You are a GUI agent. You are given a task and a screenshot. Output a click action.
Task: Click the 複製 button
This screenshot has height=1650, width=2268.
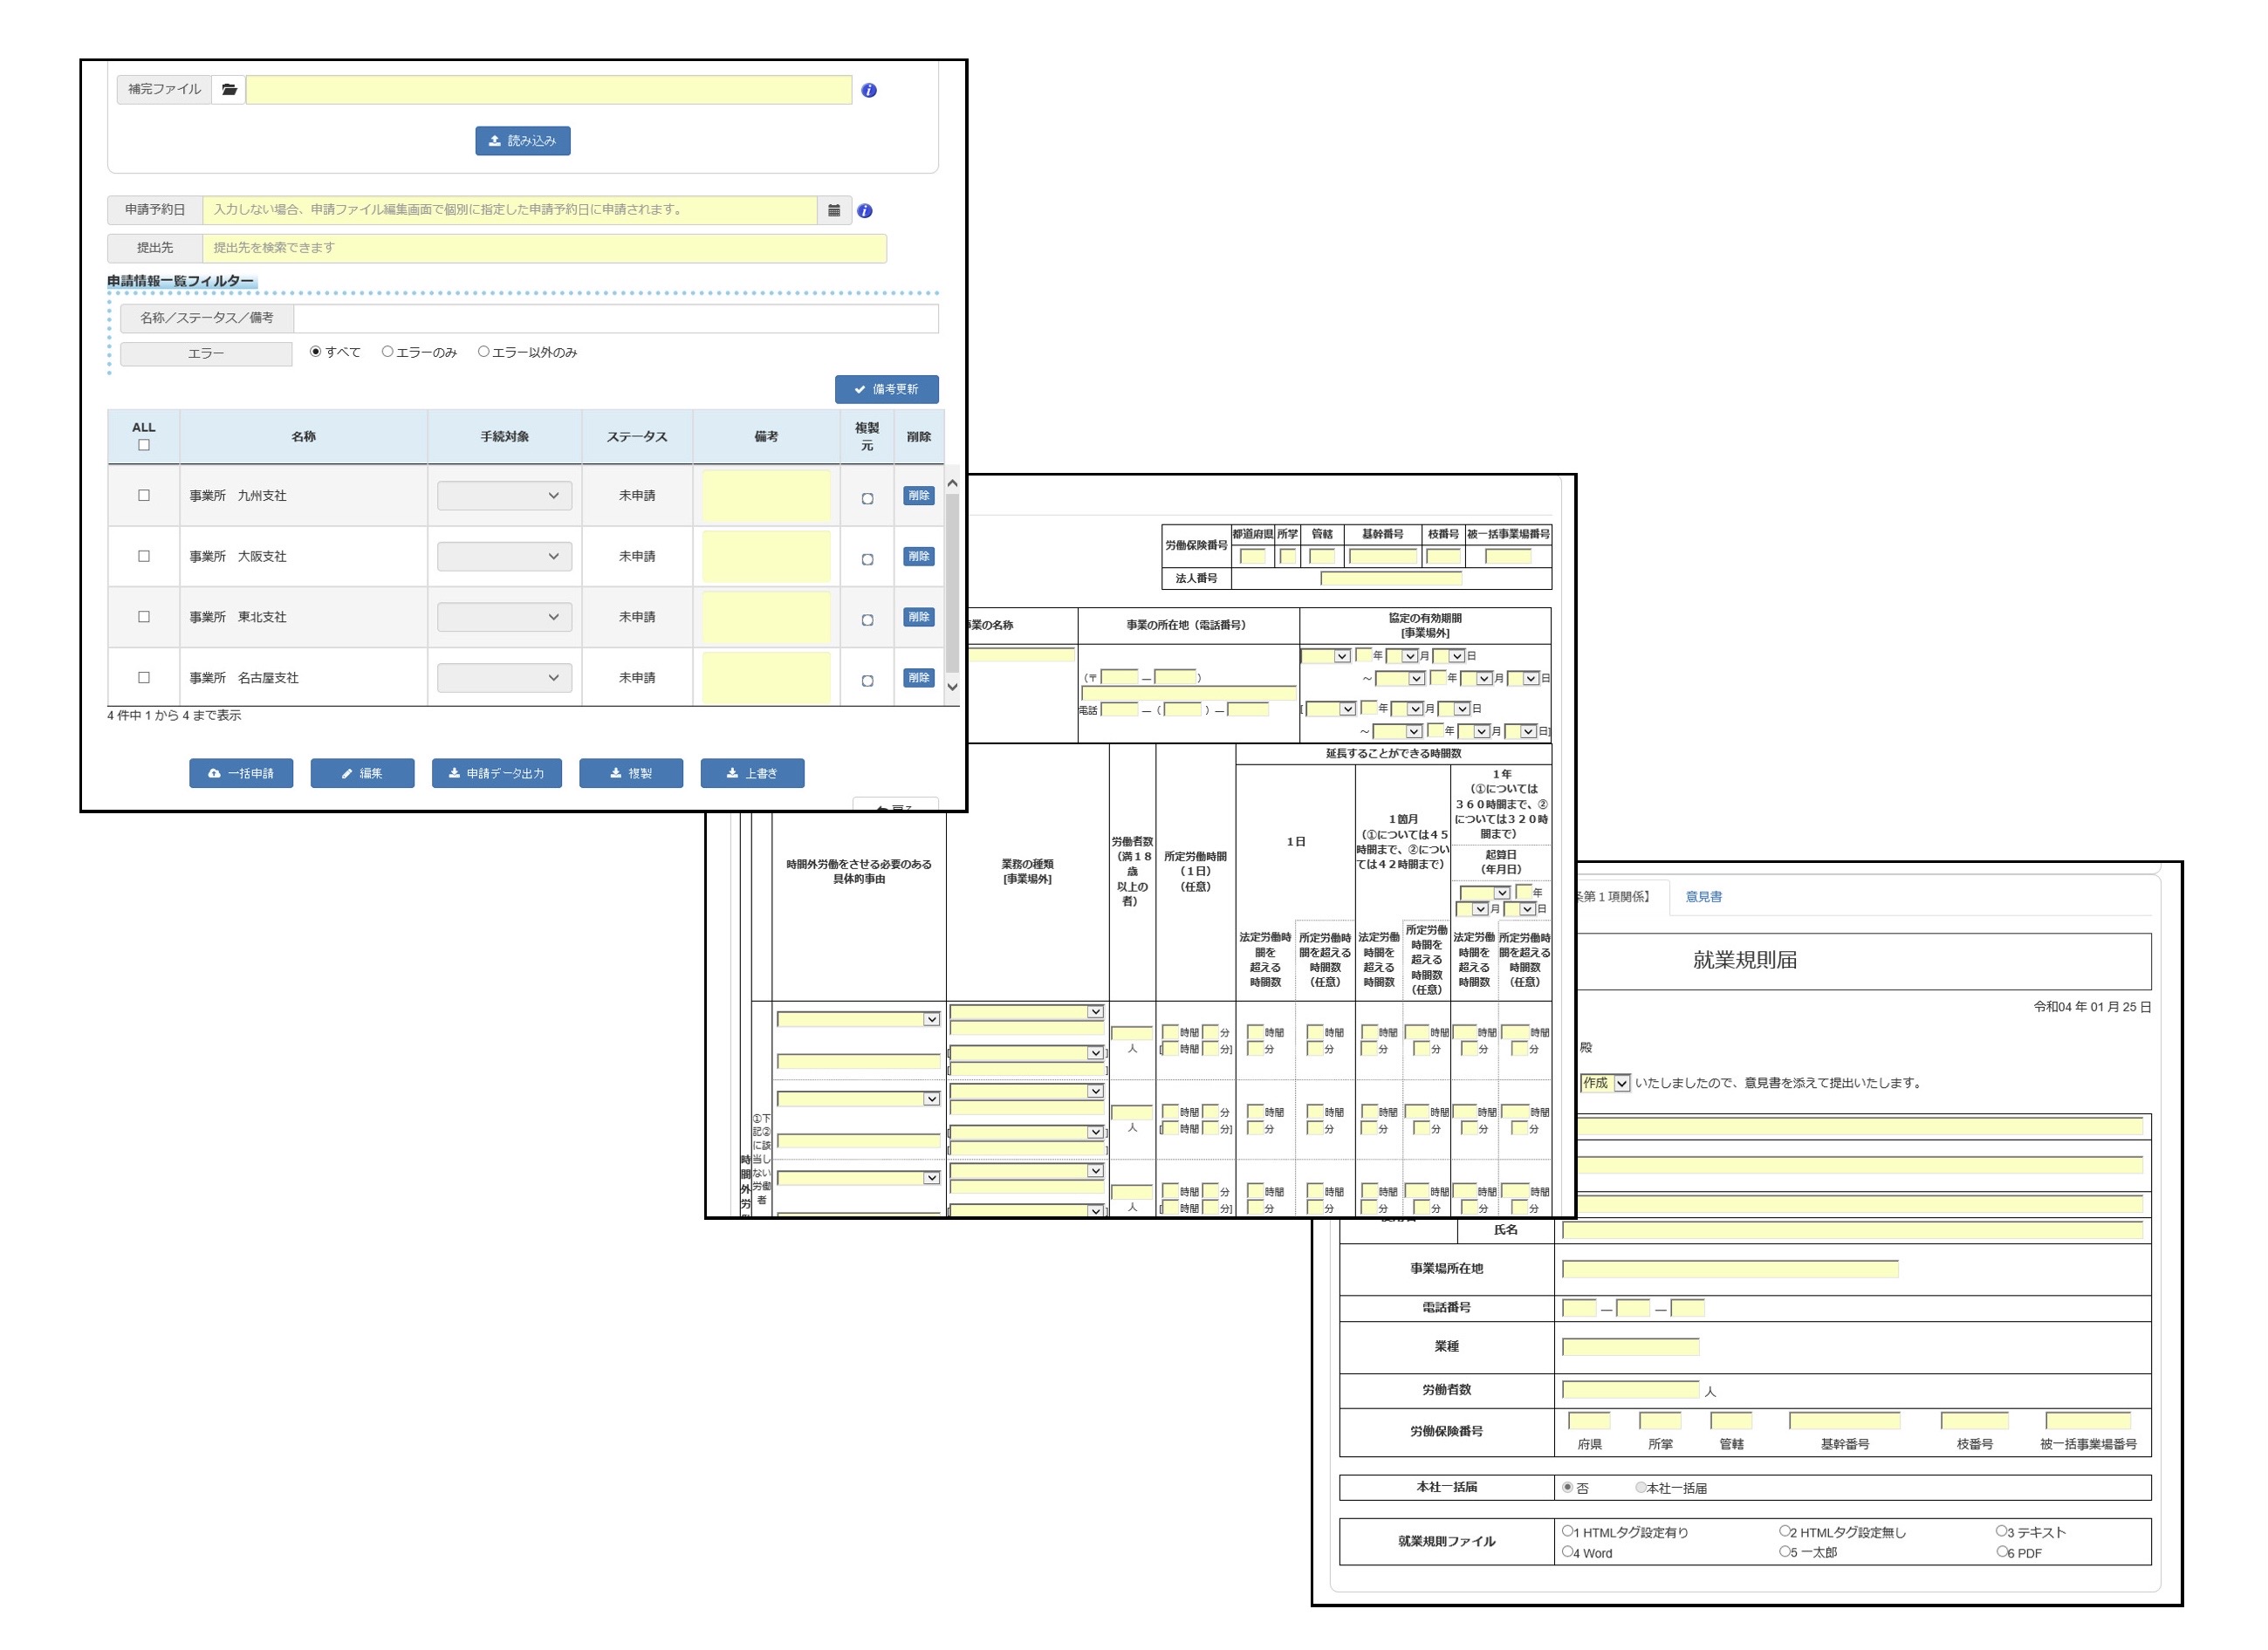click(631, 773)
